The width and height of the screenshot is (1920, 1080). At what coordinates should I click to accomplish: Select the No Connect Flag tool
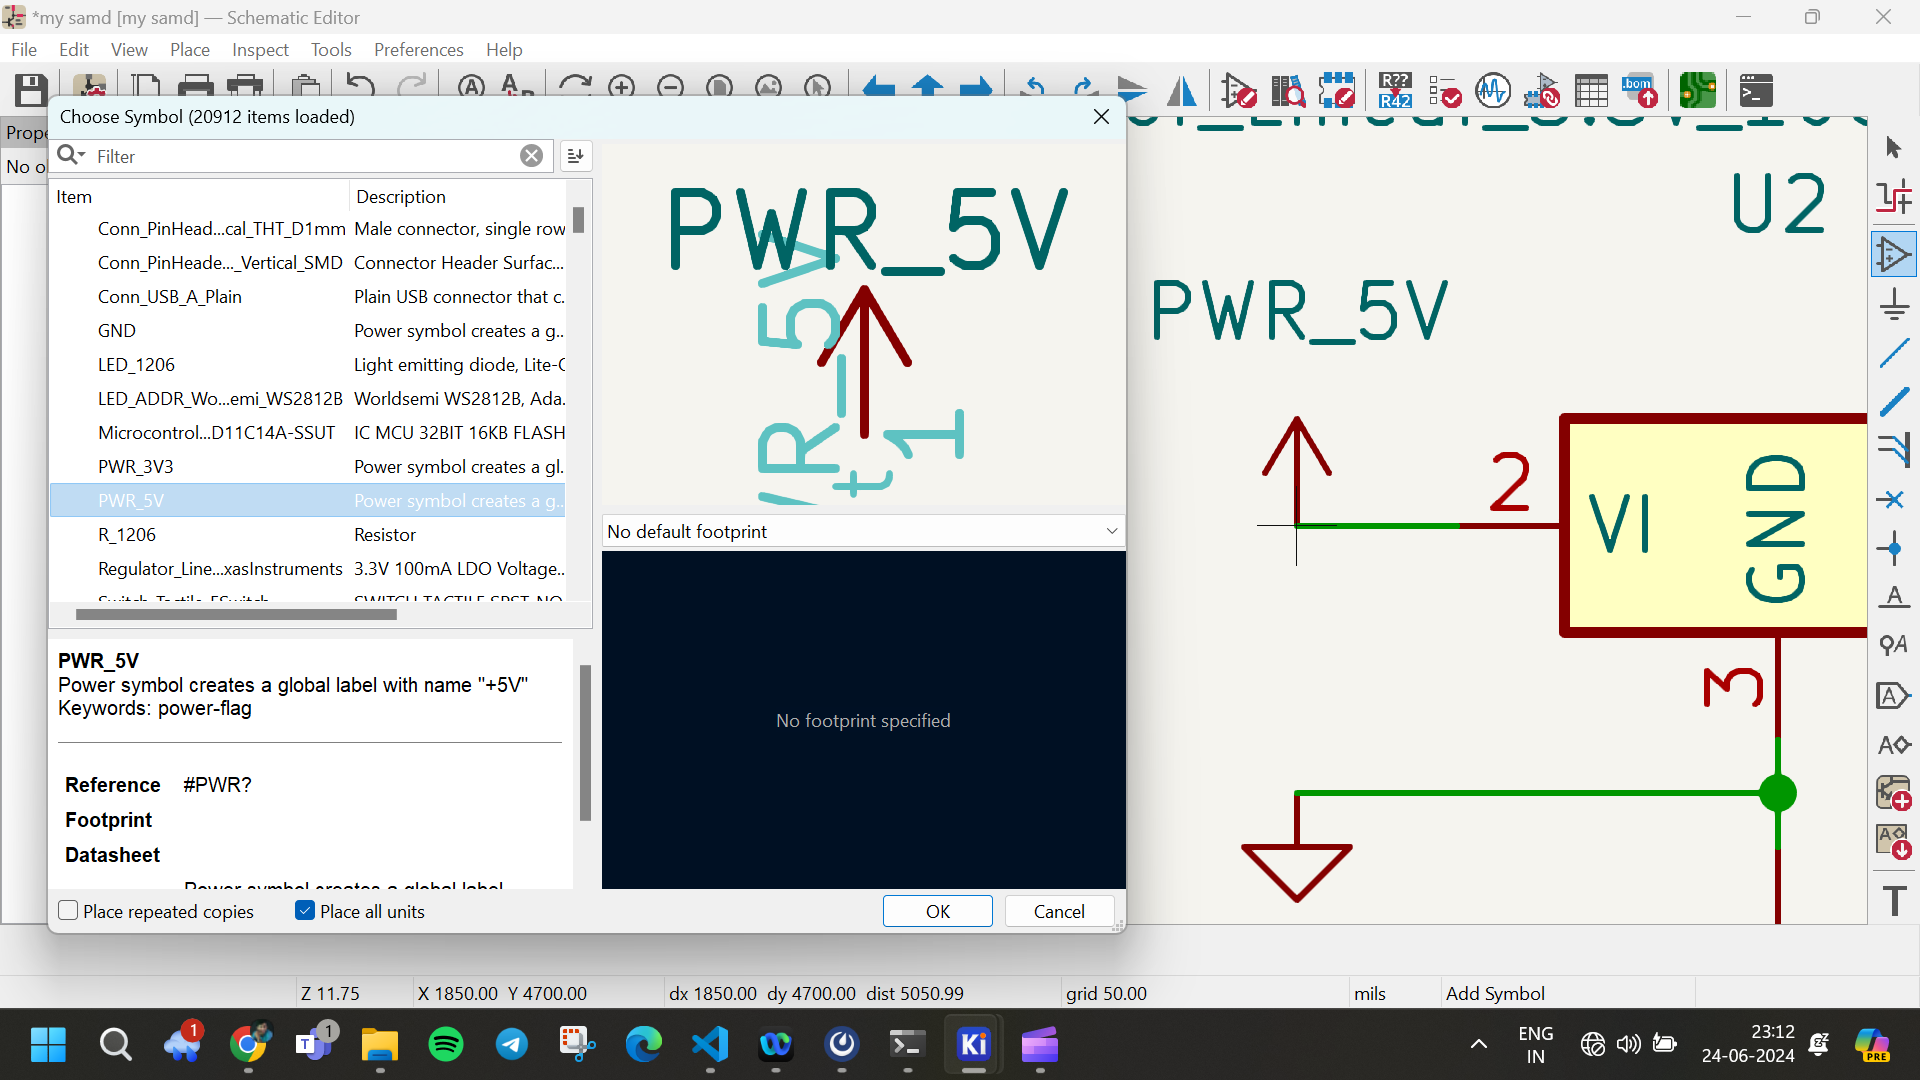click(x=1894, y=499)
